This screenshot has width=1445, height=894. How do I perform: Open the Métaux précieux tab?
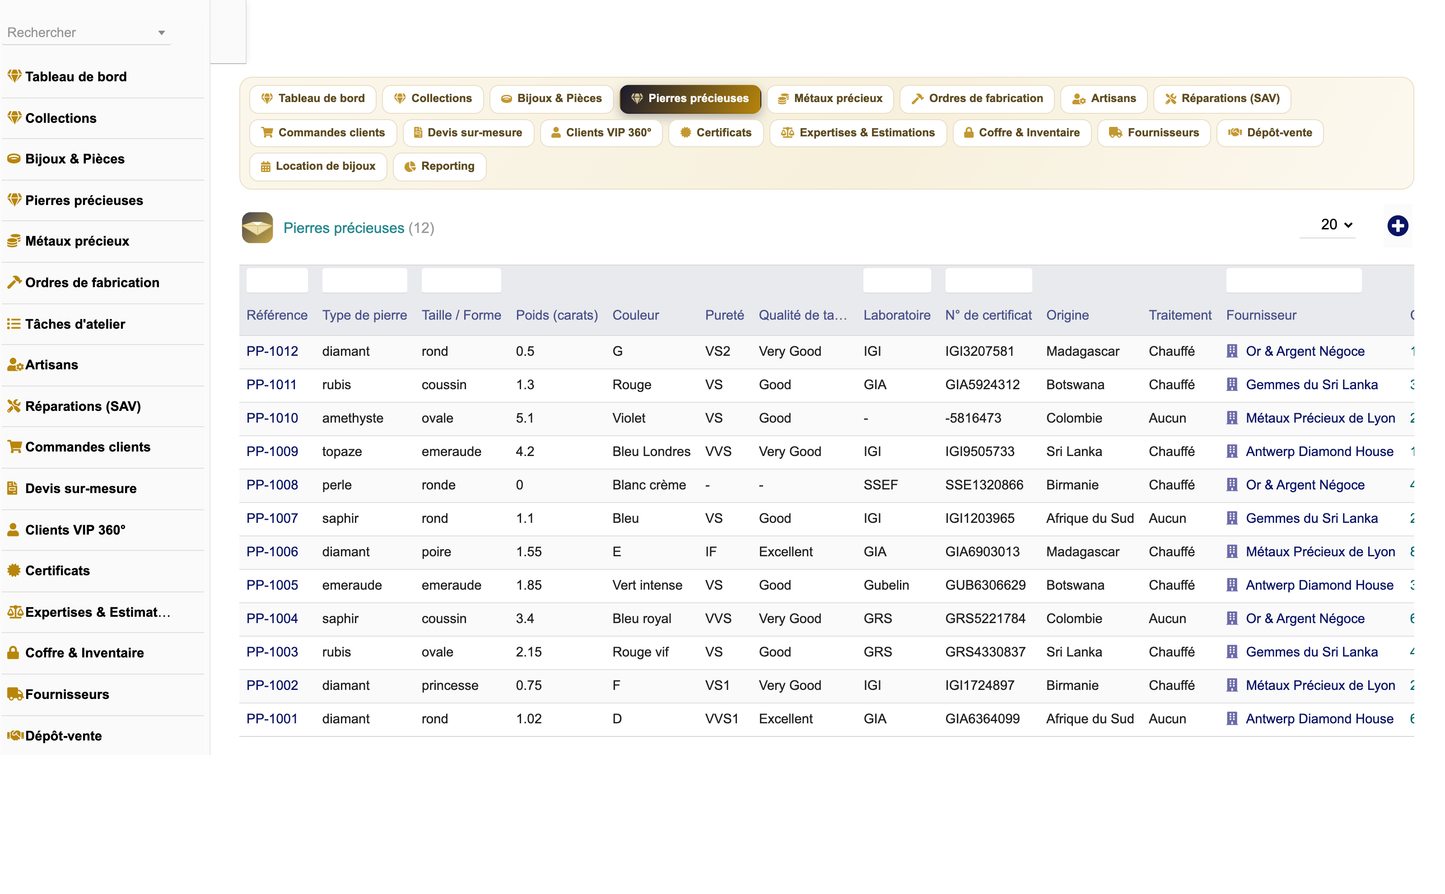[x=830, y=98]
